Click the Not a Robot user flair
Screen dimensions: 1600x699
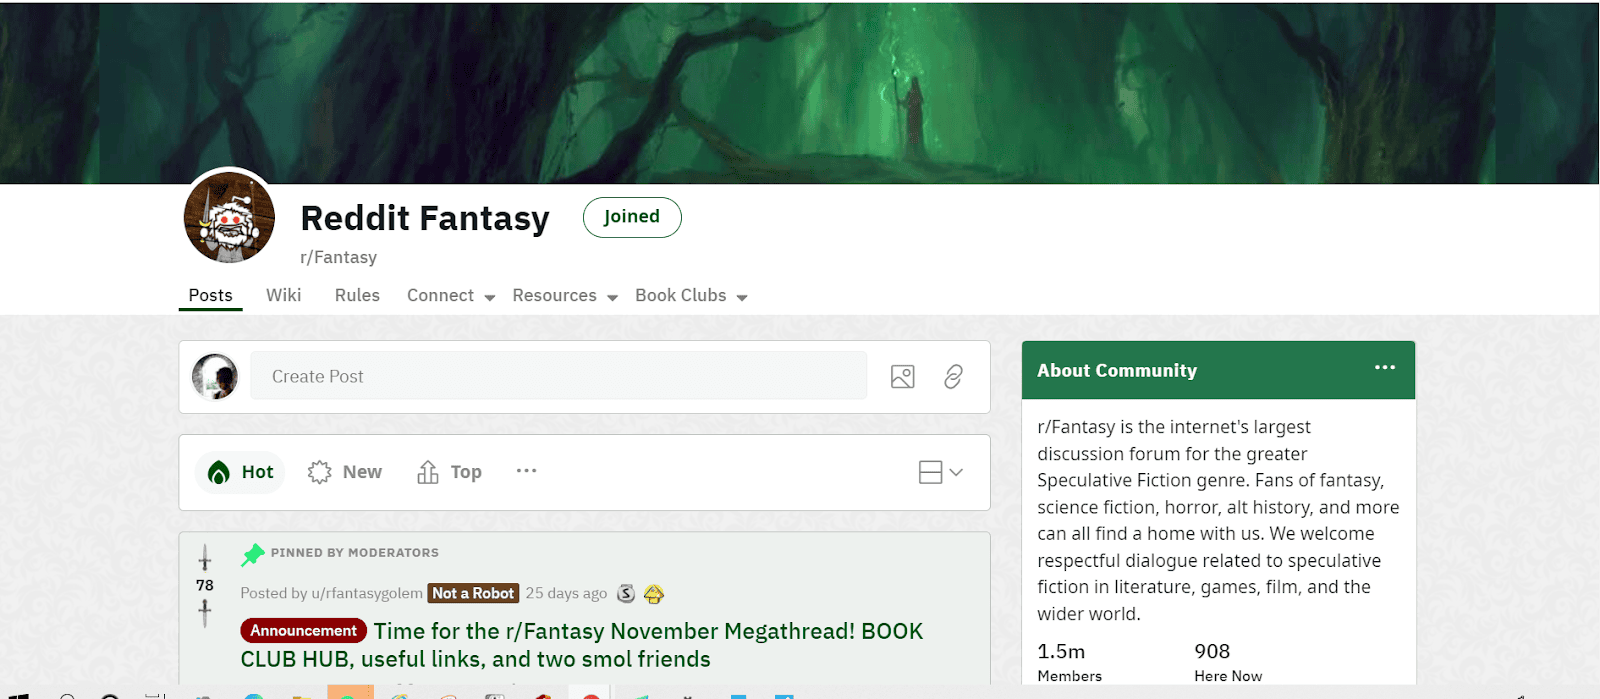coord(473,593)
